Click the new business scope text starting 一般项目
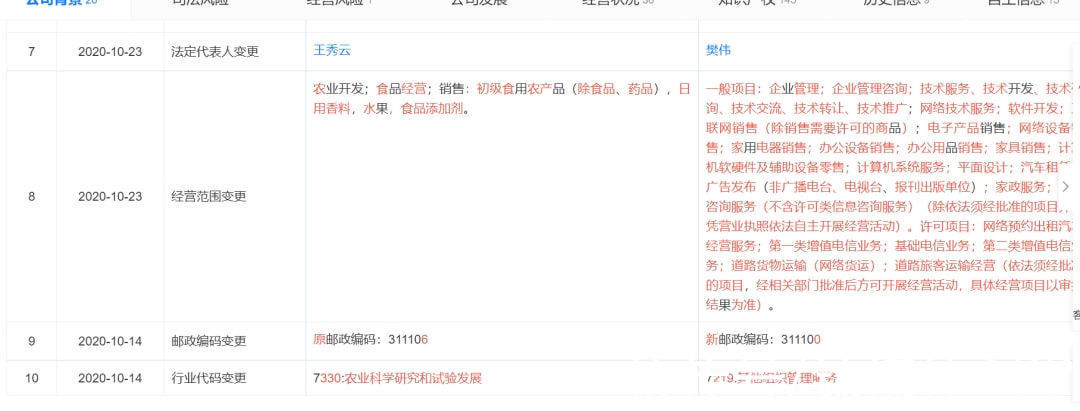Viewport: 1080px width, 411px height. (889, 196)
